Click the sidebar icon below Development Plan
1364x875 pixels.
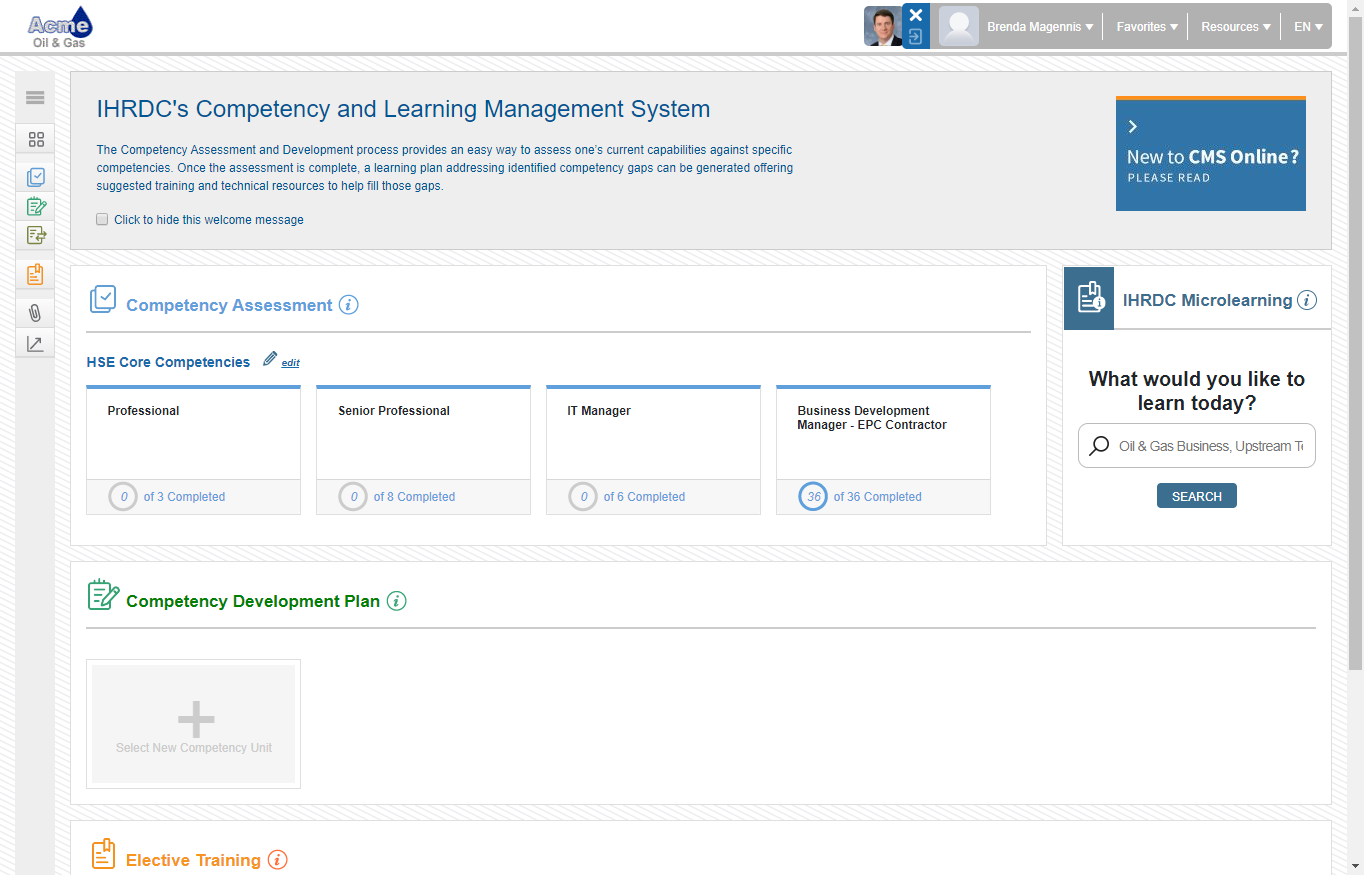(x=36, y=236)
